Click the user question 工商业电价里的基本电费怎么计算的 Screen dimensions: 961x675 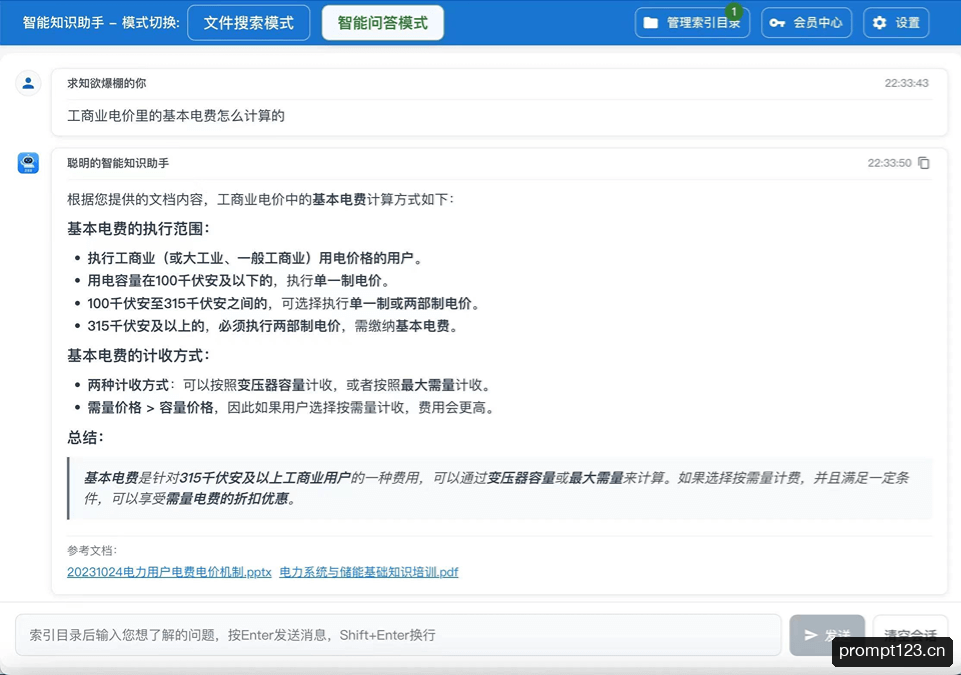(x=176, y=116)
